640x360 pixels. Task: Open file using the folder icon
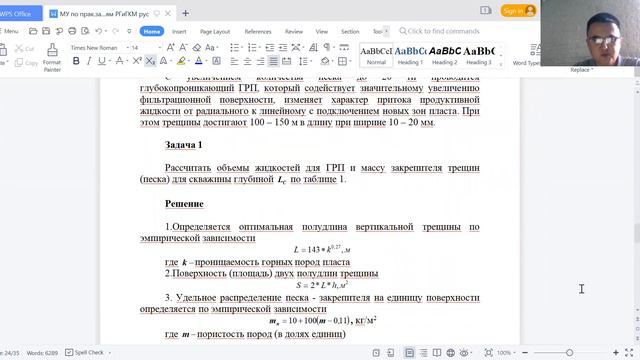coord(33,31)
